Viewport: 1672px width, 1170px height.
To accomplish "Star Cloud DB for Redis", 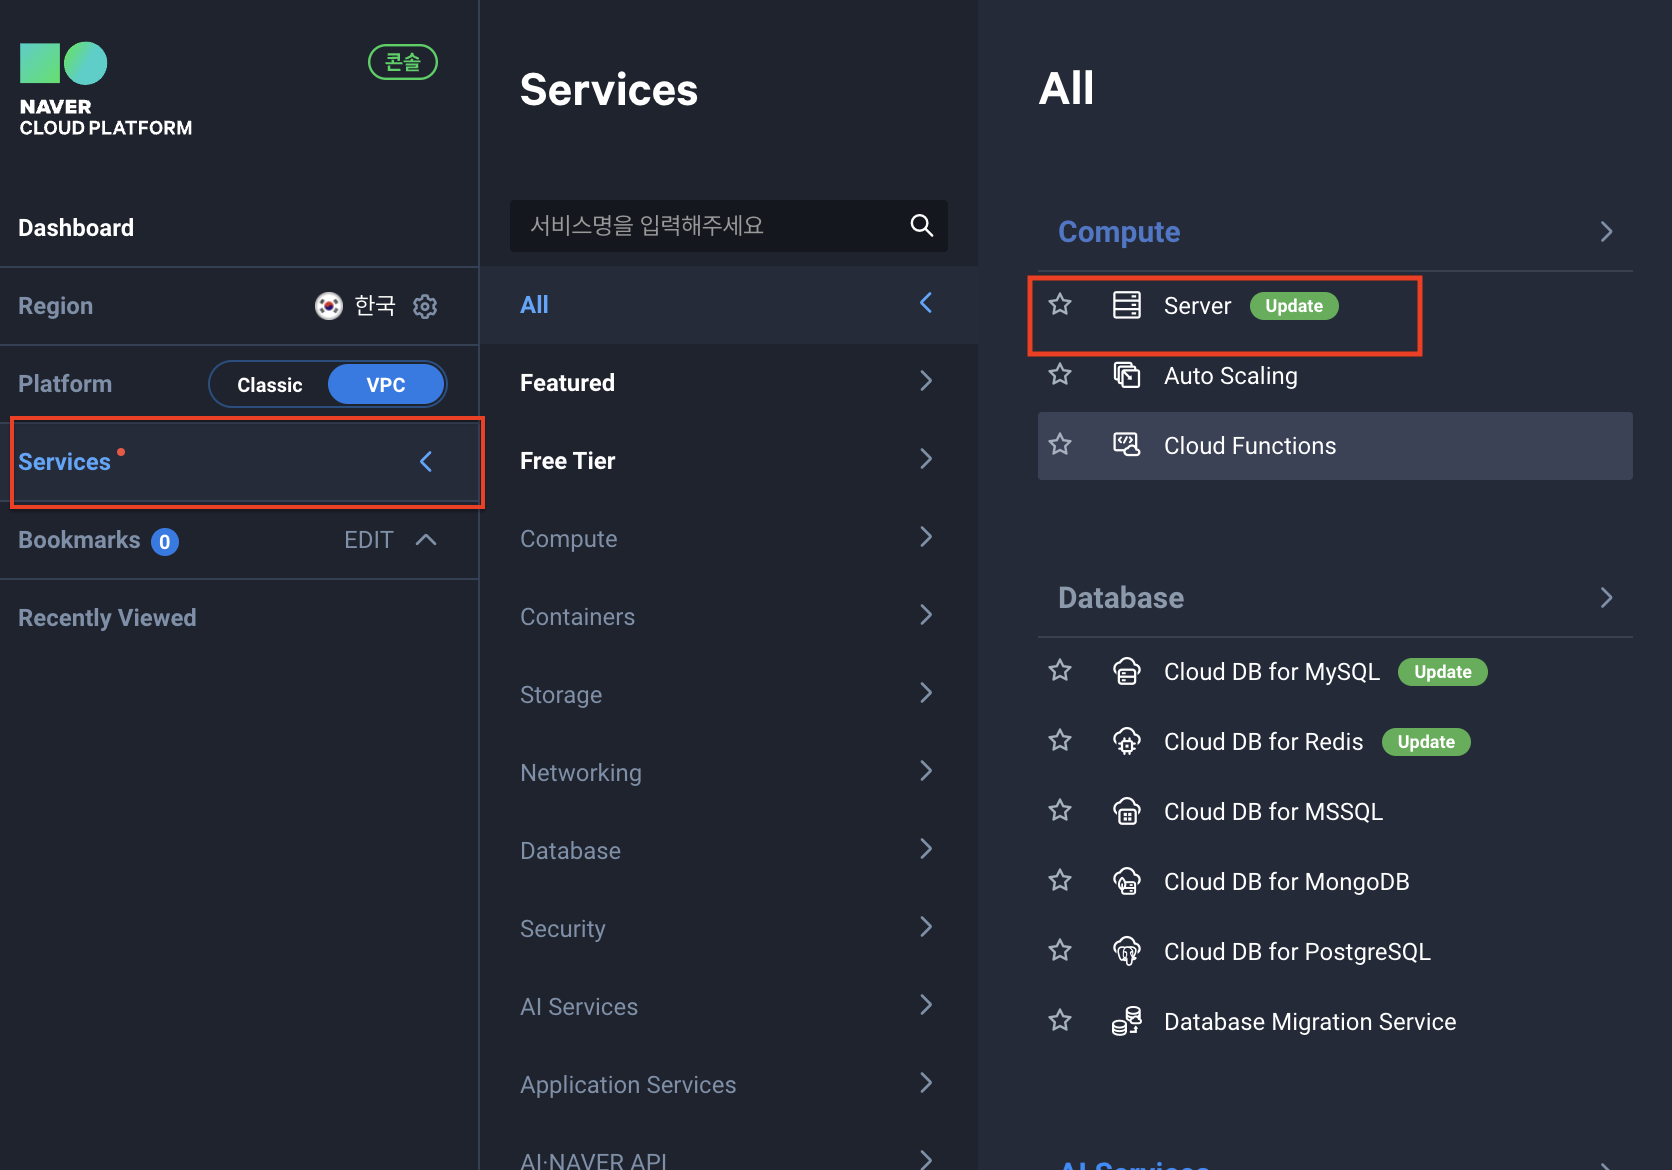I will click(x=1060, y=740).
